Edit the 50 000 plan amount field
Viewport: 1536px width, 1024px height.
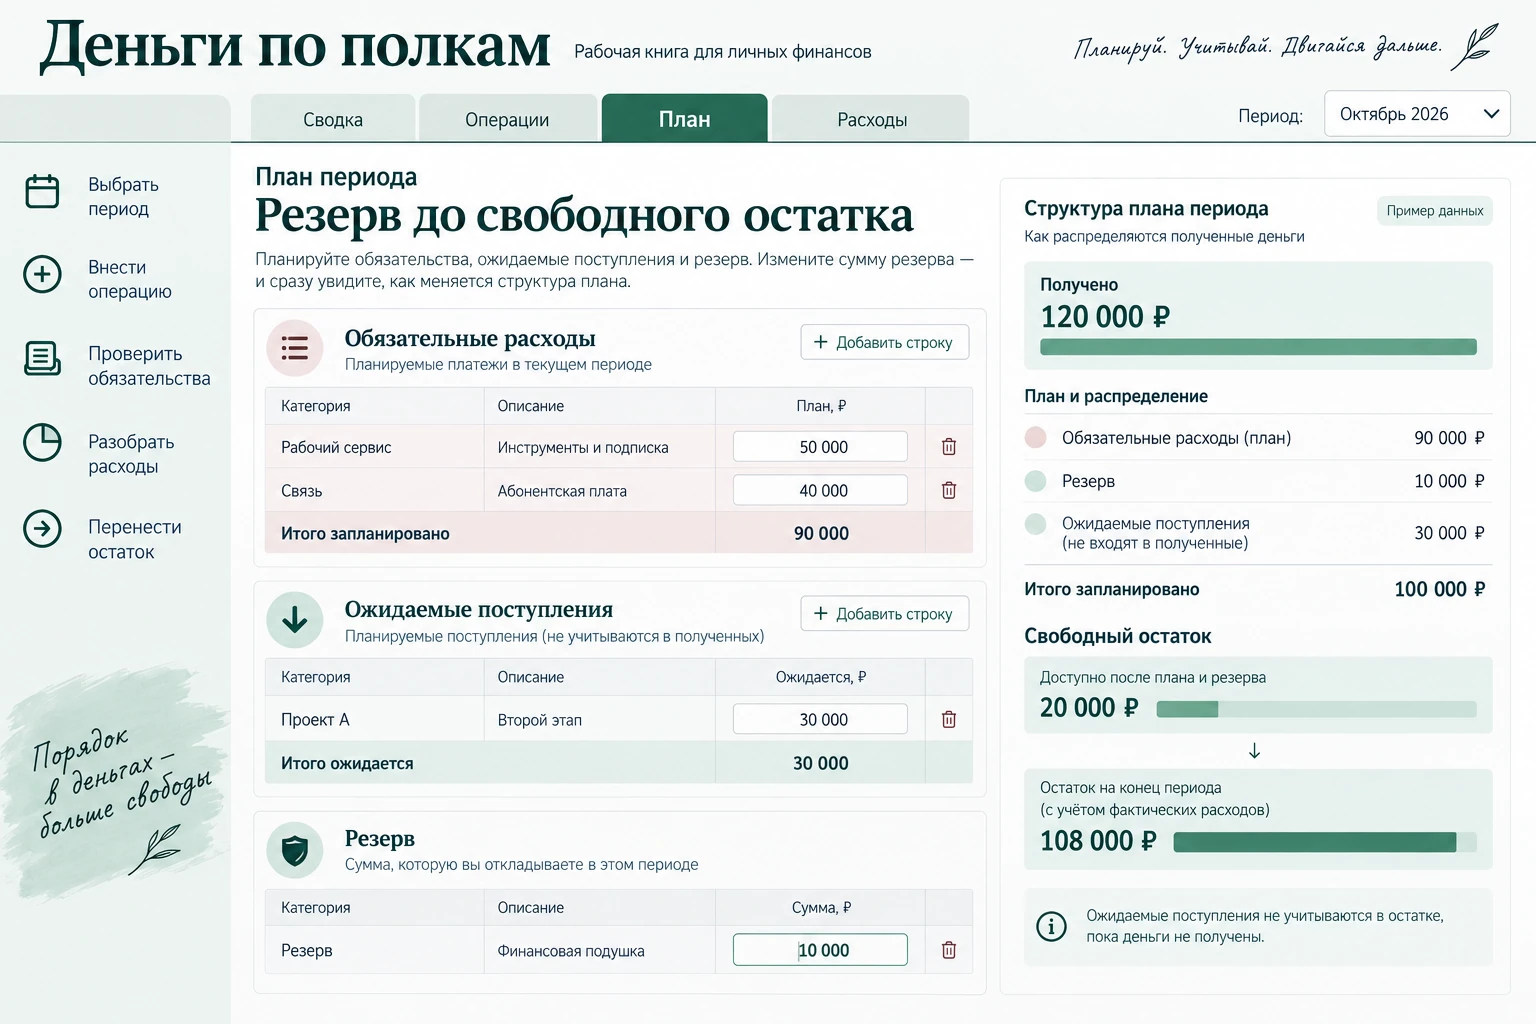820,447
